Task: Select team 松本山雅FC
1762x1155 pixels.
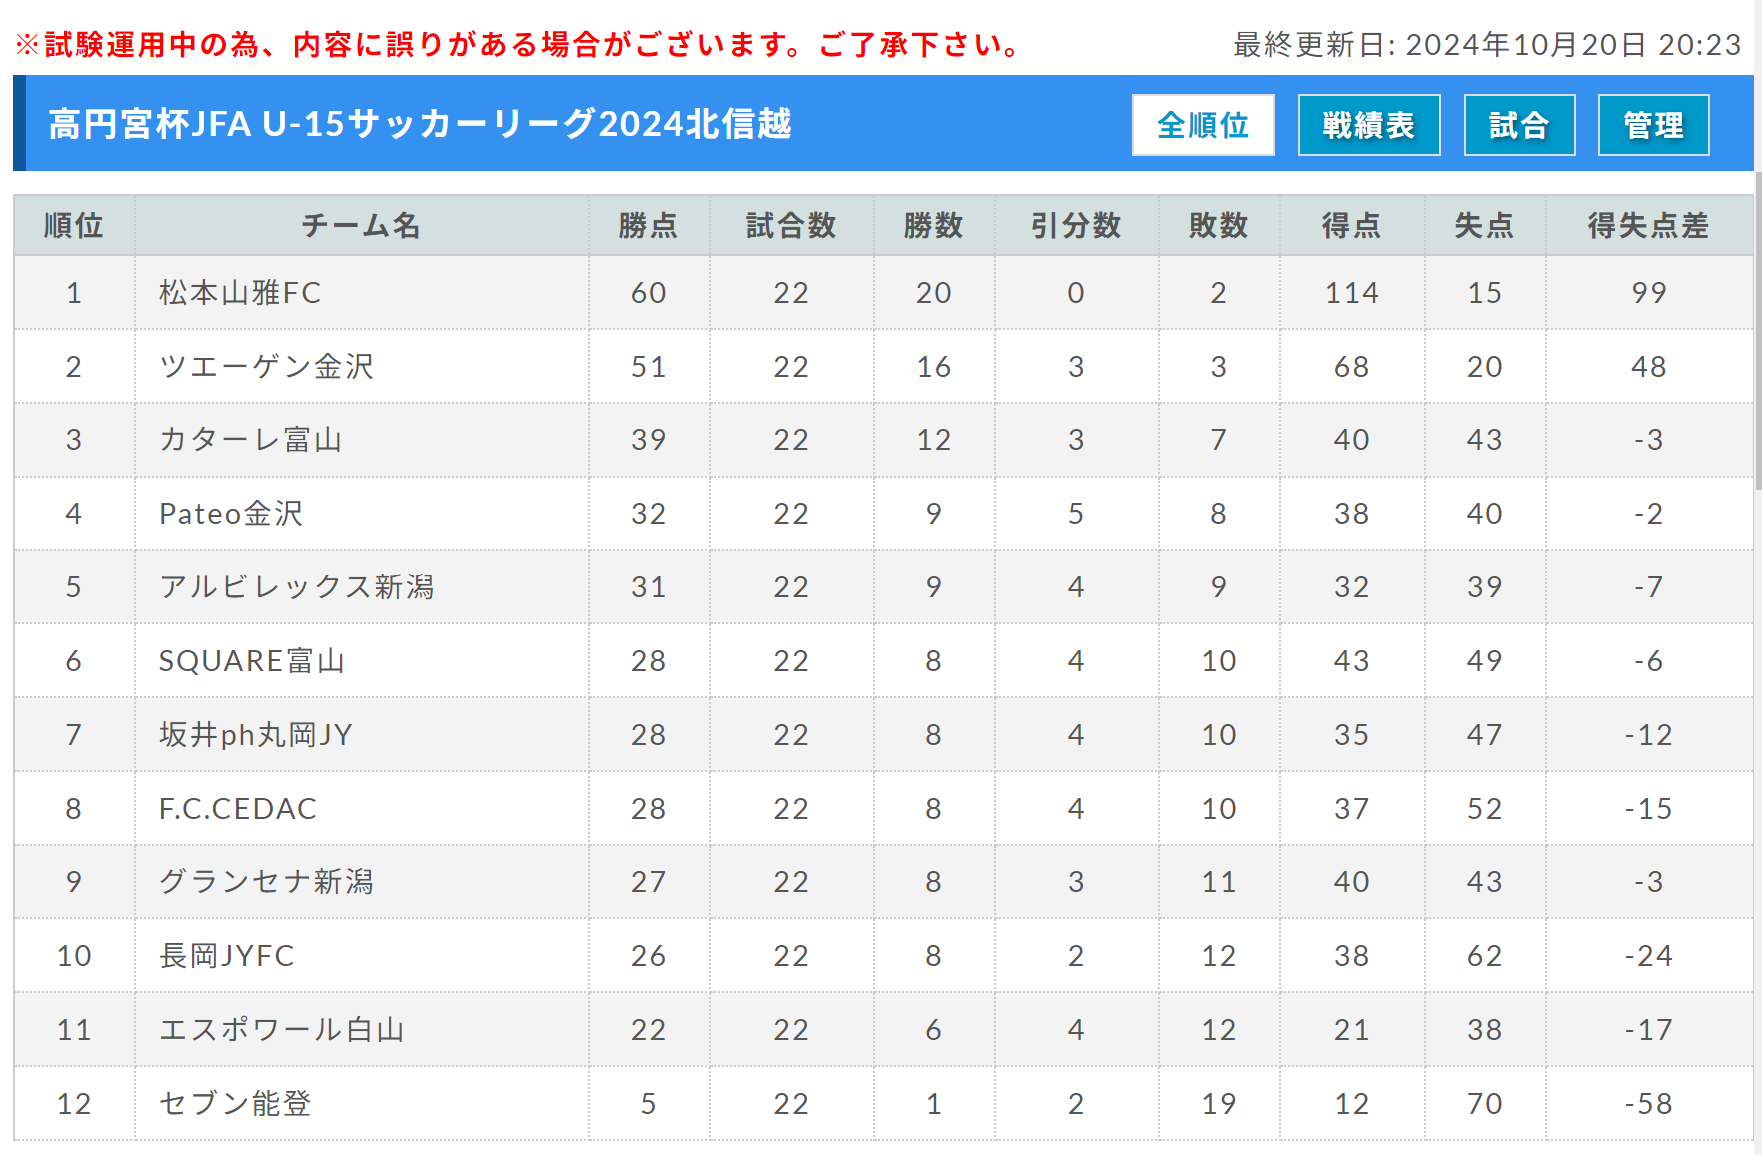Action: click(x=240, y=293)
